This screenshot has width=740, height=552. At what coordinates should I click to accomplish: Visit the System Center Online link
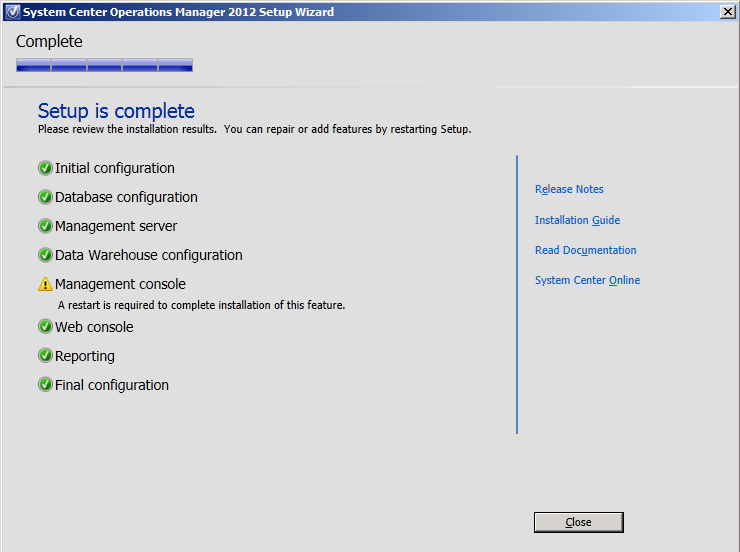(587, 280)
